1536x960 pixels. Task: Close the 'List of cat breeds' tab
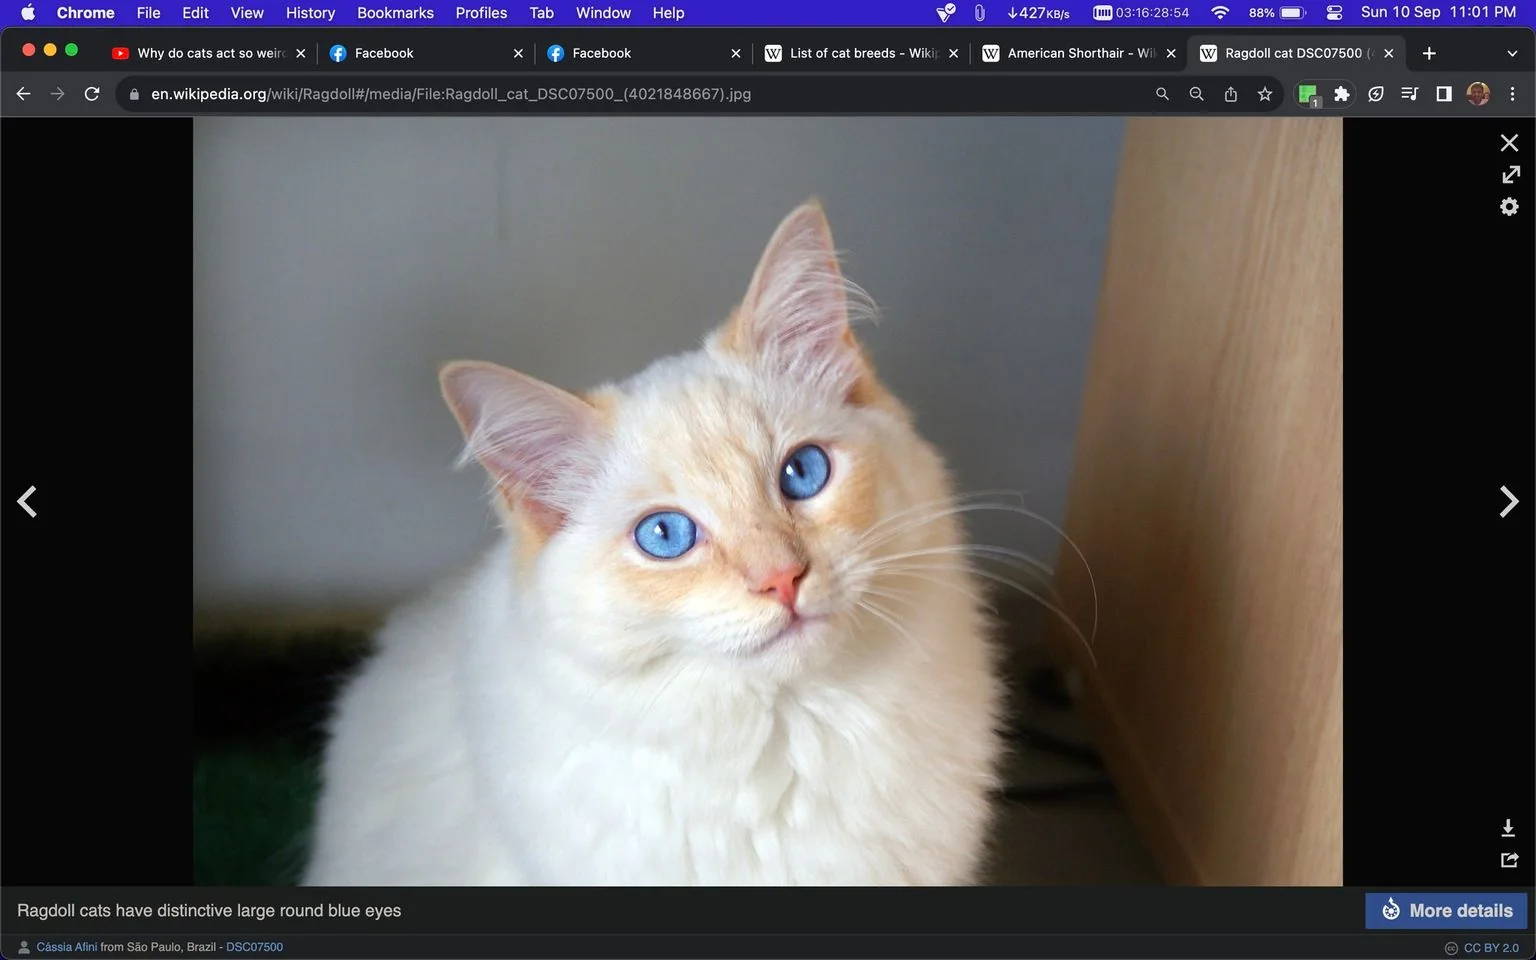click(x=953, y=53)
